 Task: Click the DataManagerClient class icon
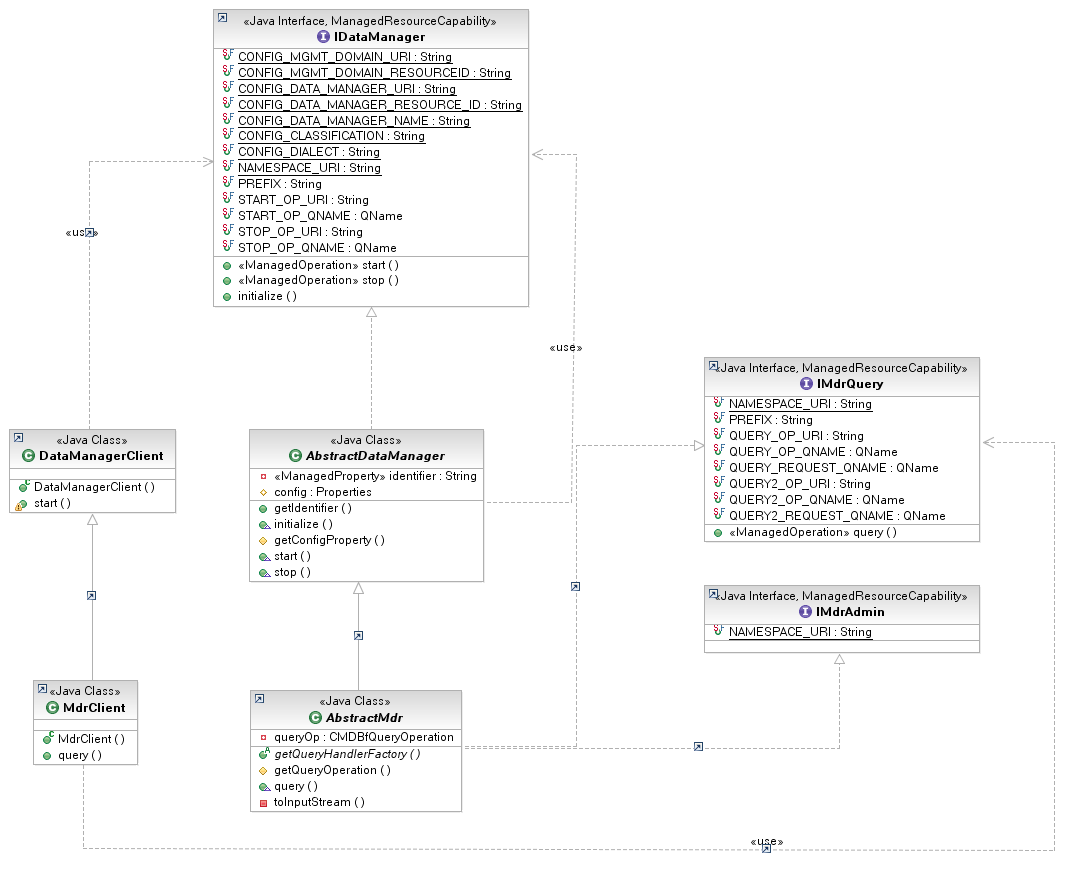[28, 456]
